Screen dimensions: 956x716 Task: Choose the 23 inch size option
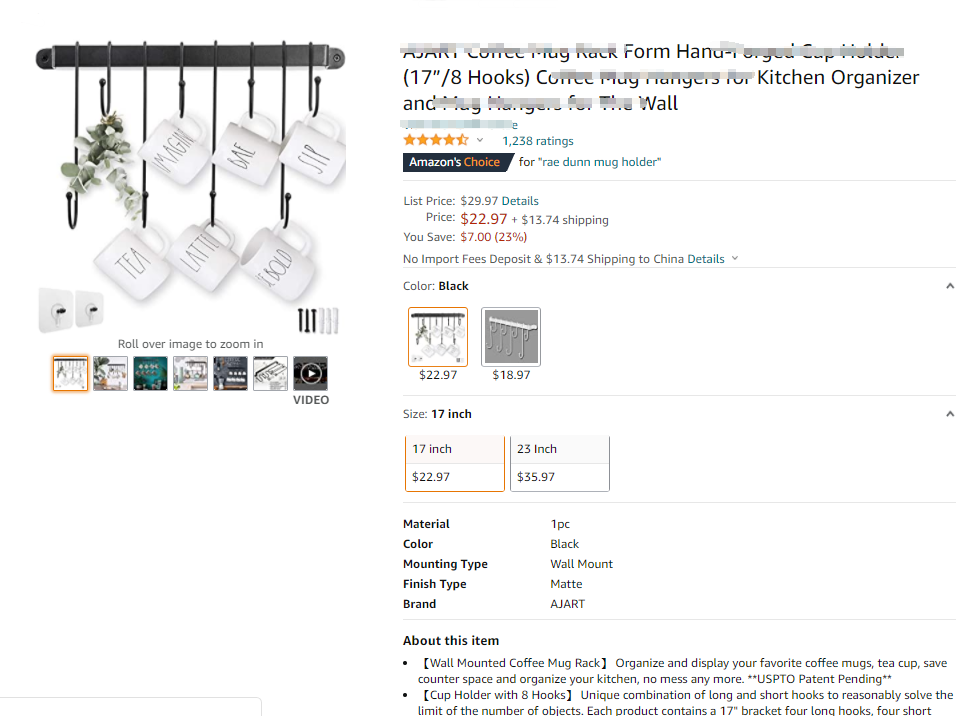(560, 463)
